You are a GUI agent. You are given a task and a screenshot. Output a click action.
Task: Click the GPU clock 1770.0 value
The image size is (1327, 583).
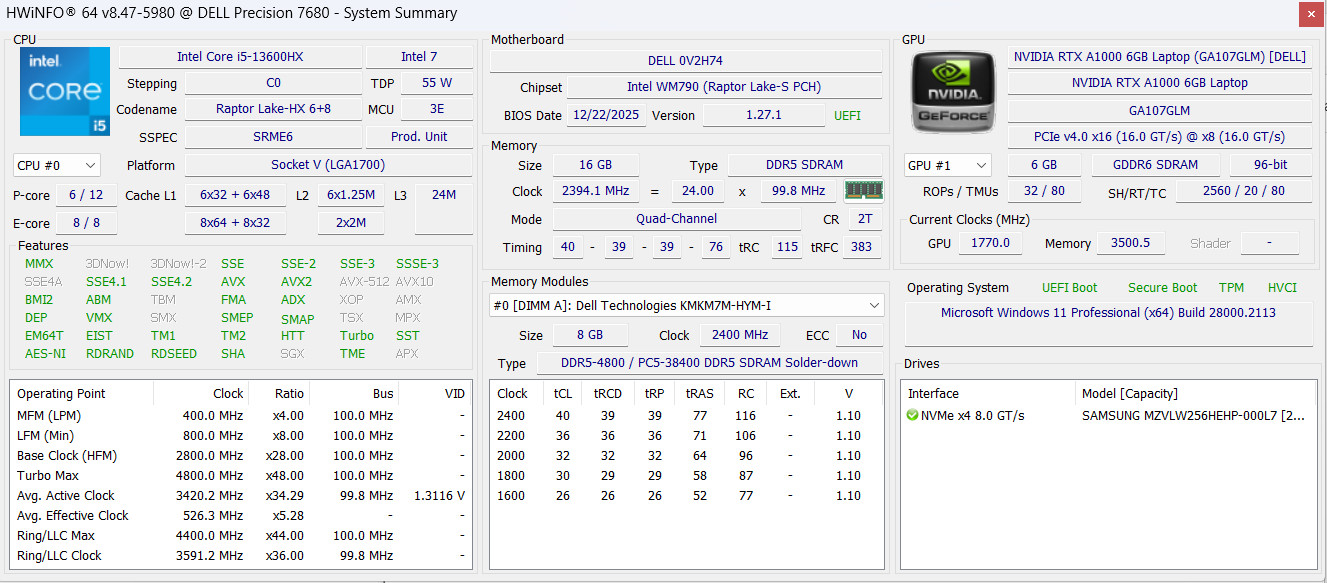990,243
